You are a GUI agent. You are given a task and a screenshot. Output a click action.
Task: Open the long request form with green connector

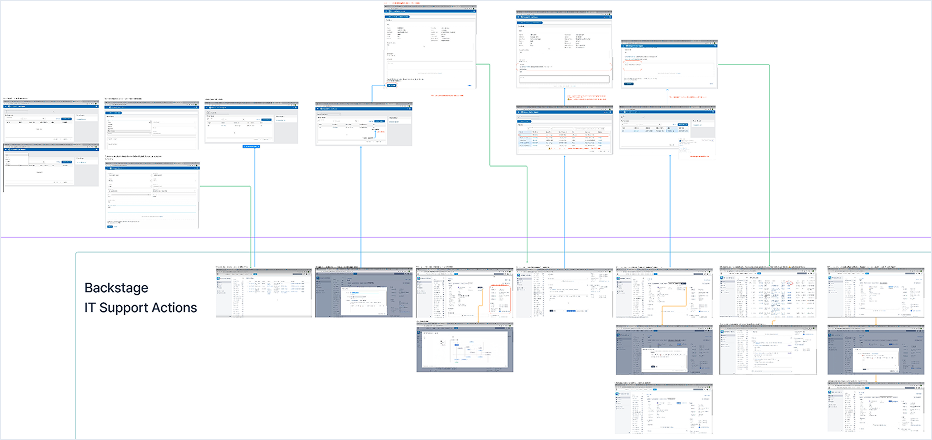(x=152, y=193)
